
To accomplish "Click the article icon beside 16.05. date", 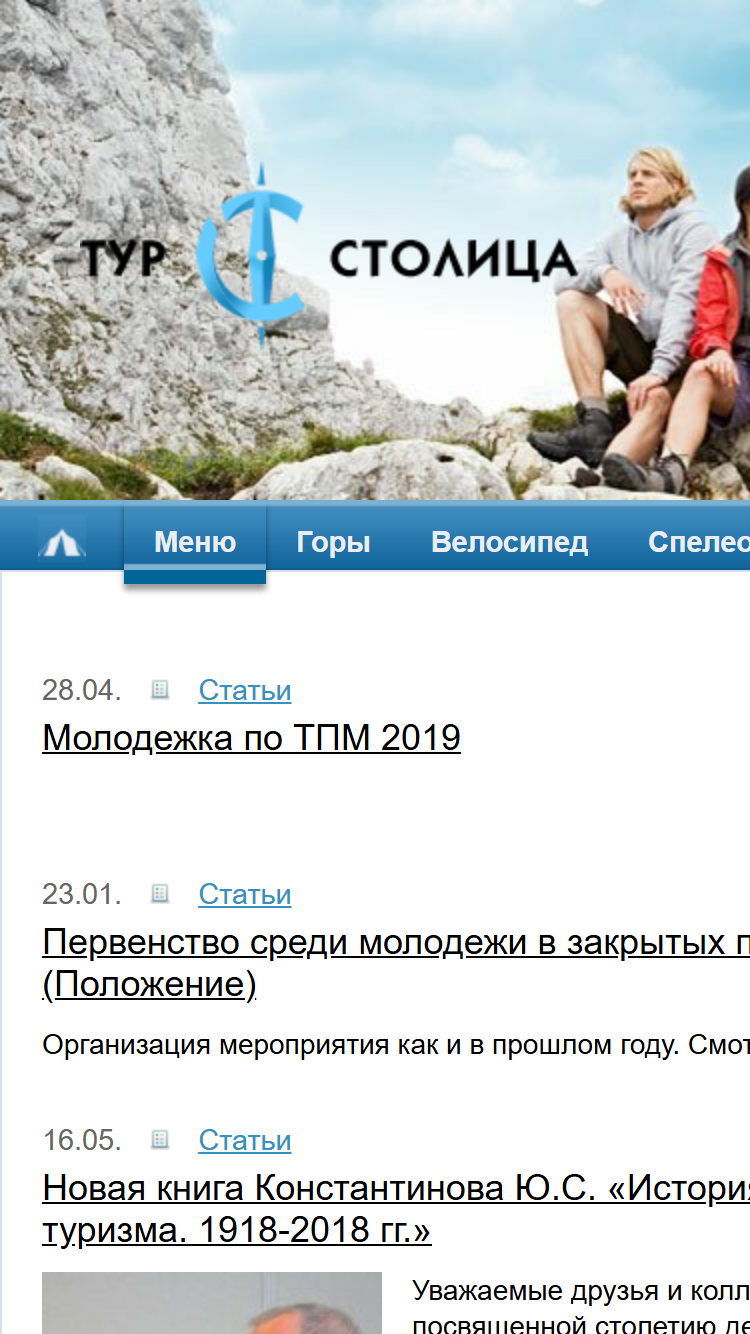I will click(160, 1139).
